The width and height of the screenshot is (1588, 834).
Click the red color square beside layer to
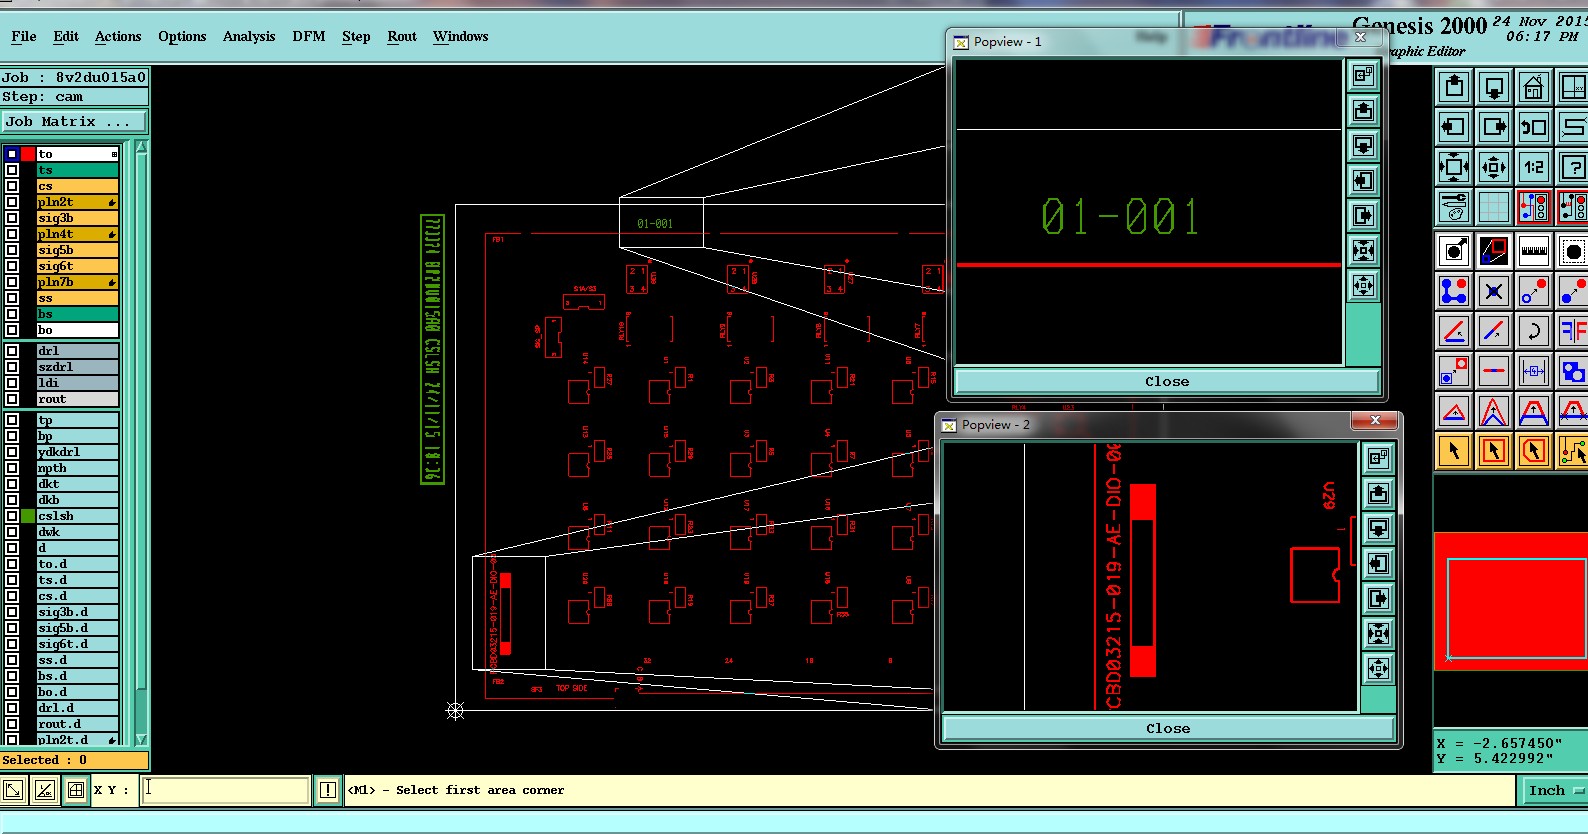coord(28,154)
